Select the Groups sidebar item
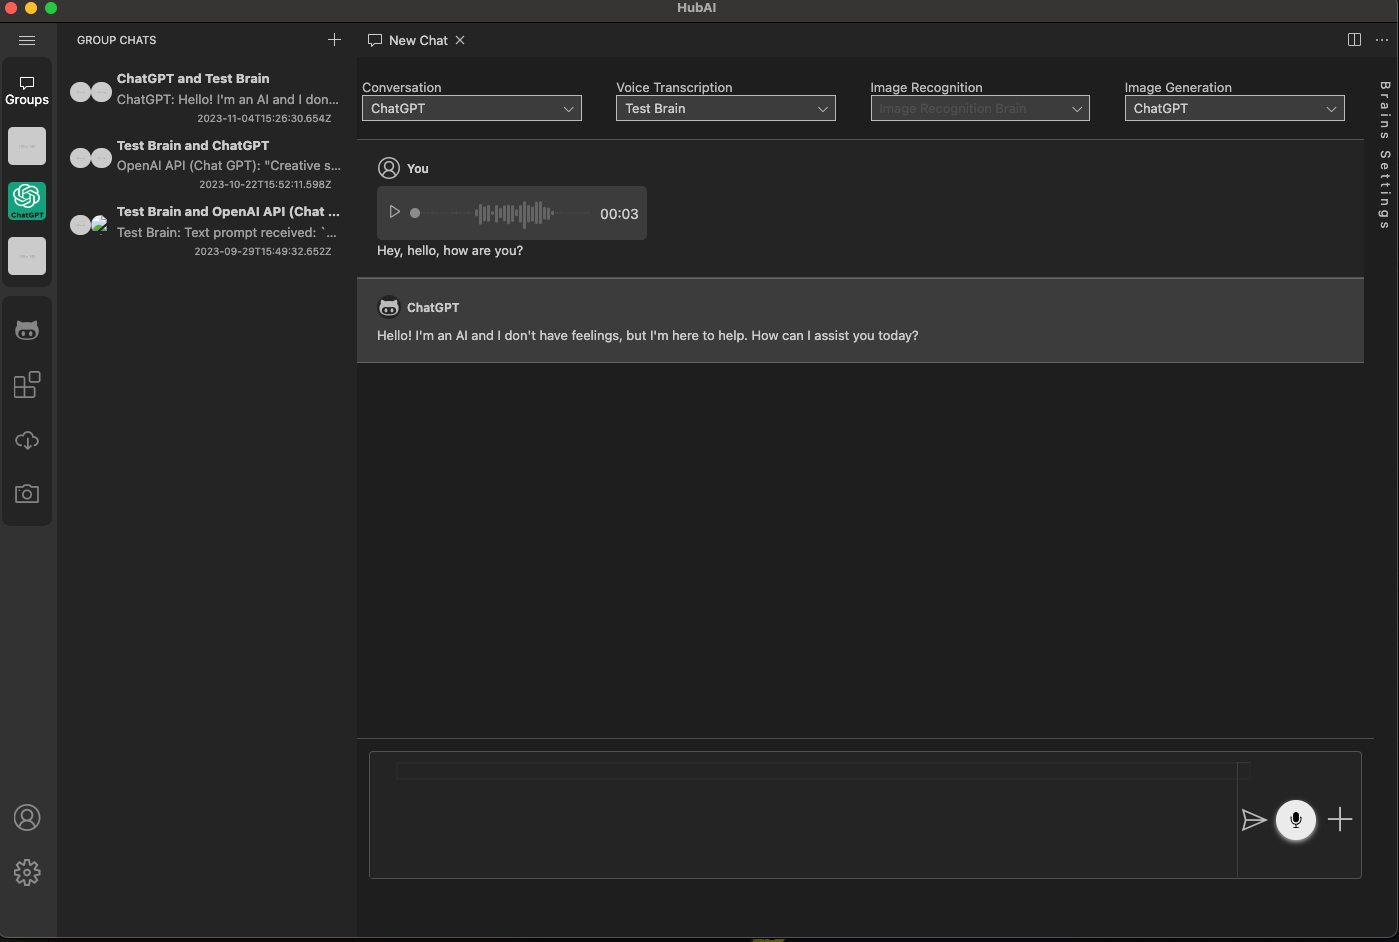 [x=27, y=91]
